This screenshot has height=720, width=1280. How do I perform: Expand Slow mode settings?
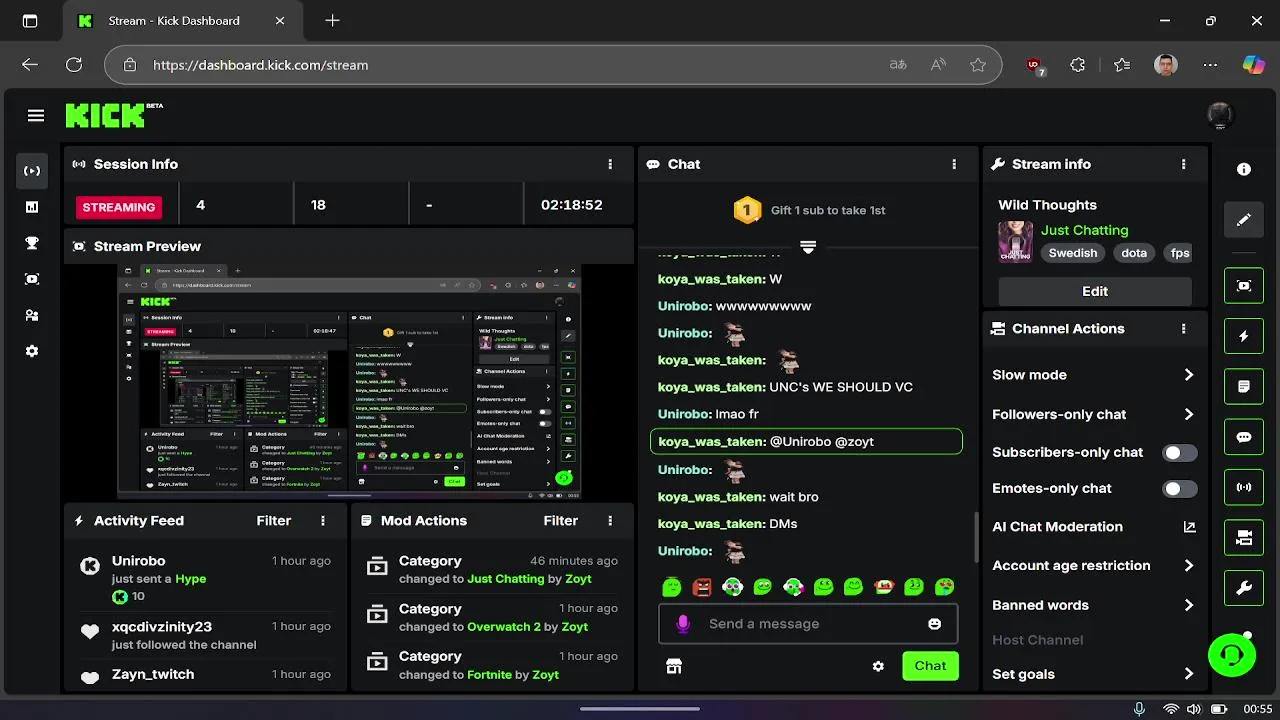(1094, 375)
